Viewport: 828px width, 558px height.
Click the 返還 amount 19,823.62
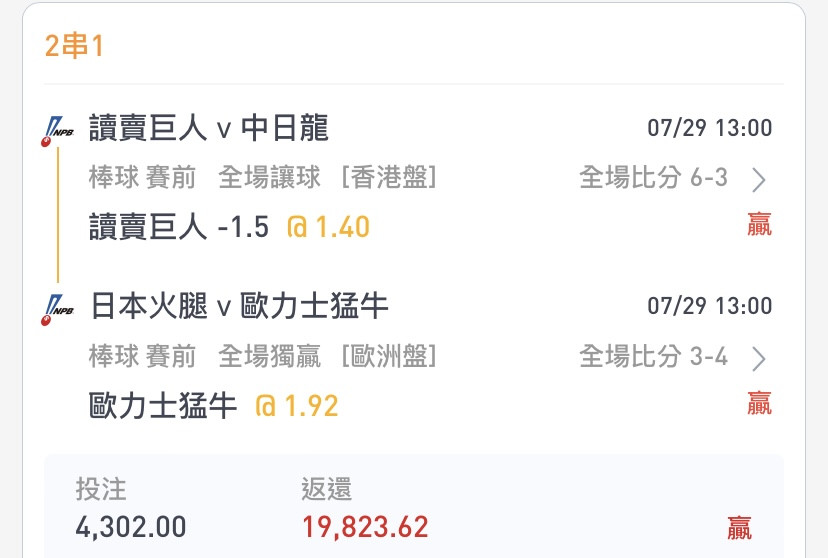pos(365,527)
